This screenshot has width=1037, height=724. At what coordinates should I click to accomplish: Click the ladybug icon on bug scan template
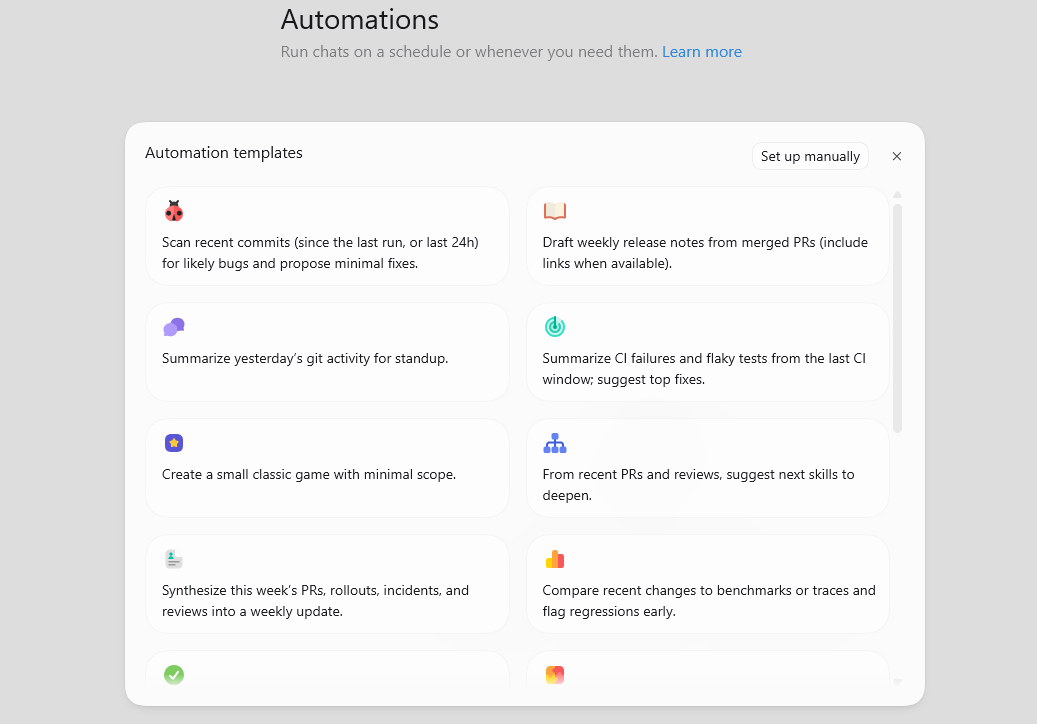174,211
